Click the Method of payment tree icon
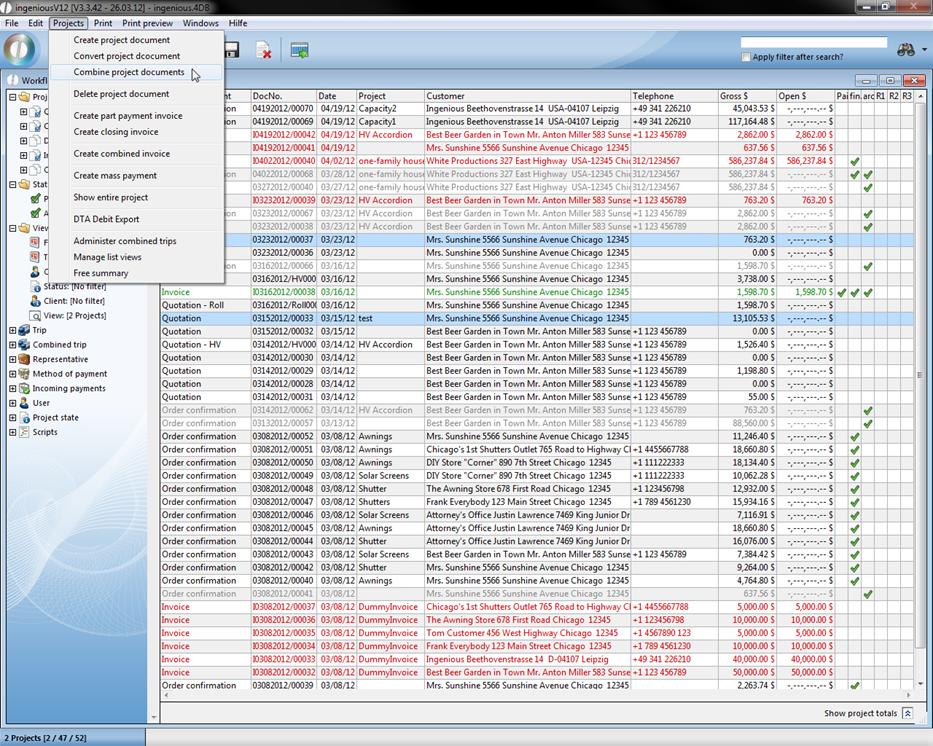 tap(24, 374)
